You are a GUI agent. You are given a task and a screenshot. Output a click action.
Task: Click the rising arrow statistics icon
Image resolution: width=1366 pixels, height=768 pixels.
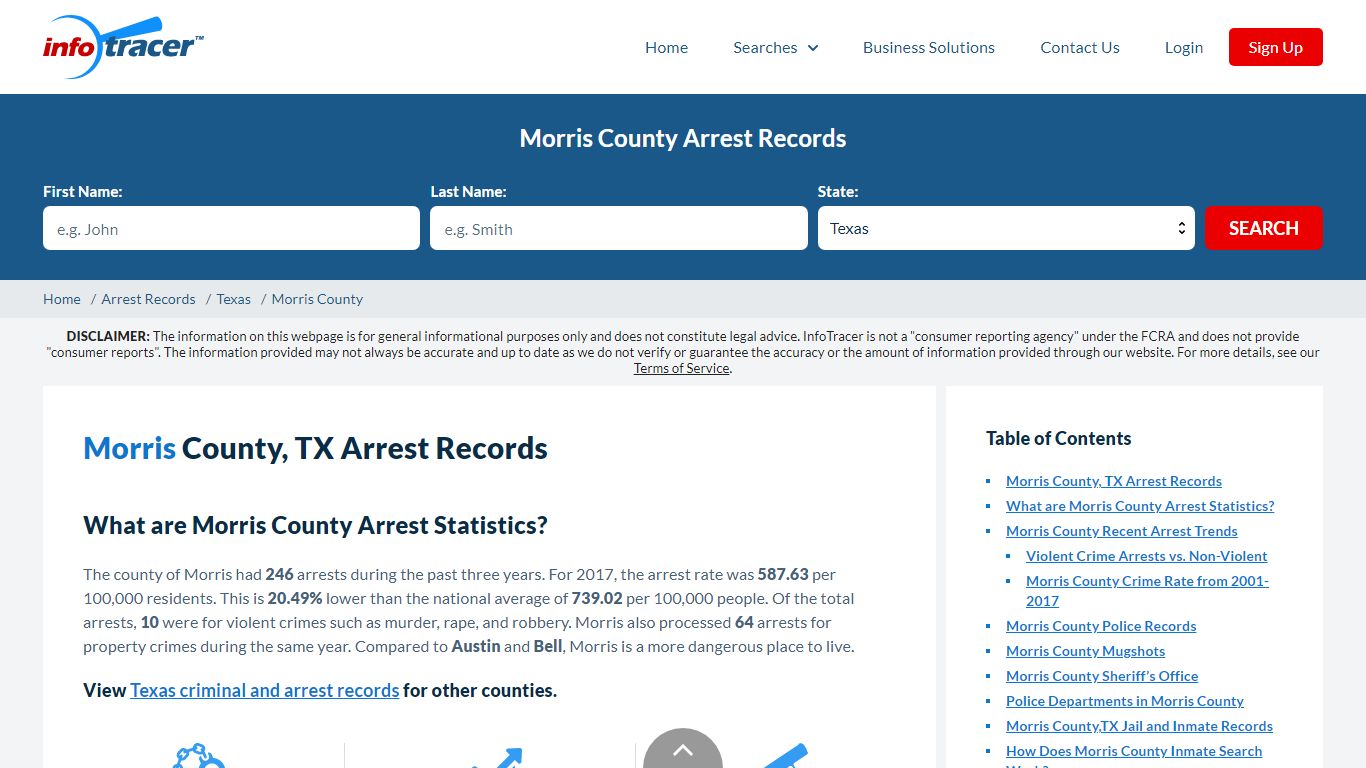(498, 758)
